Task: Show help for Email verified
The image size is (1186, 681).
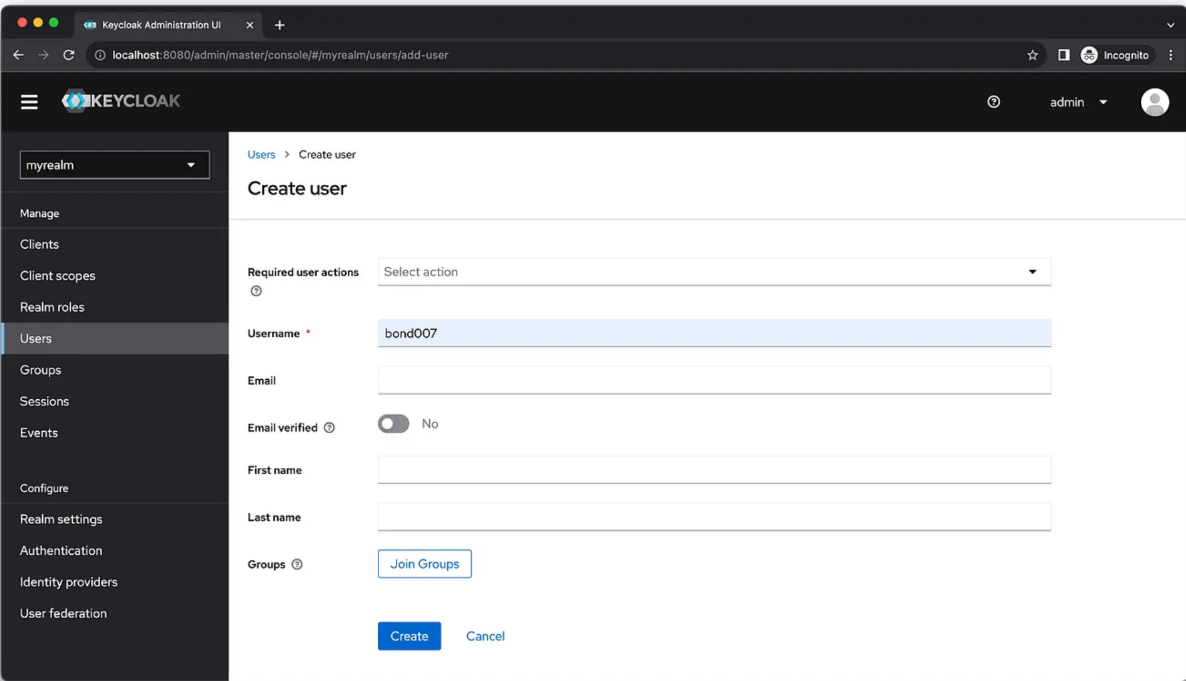Action: click(329, 428)
